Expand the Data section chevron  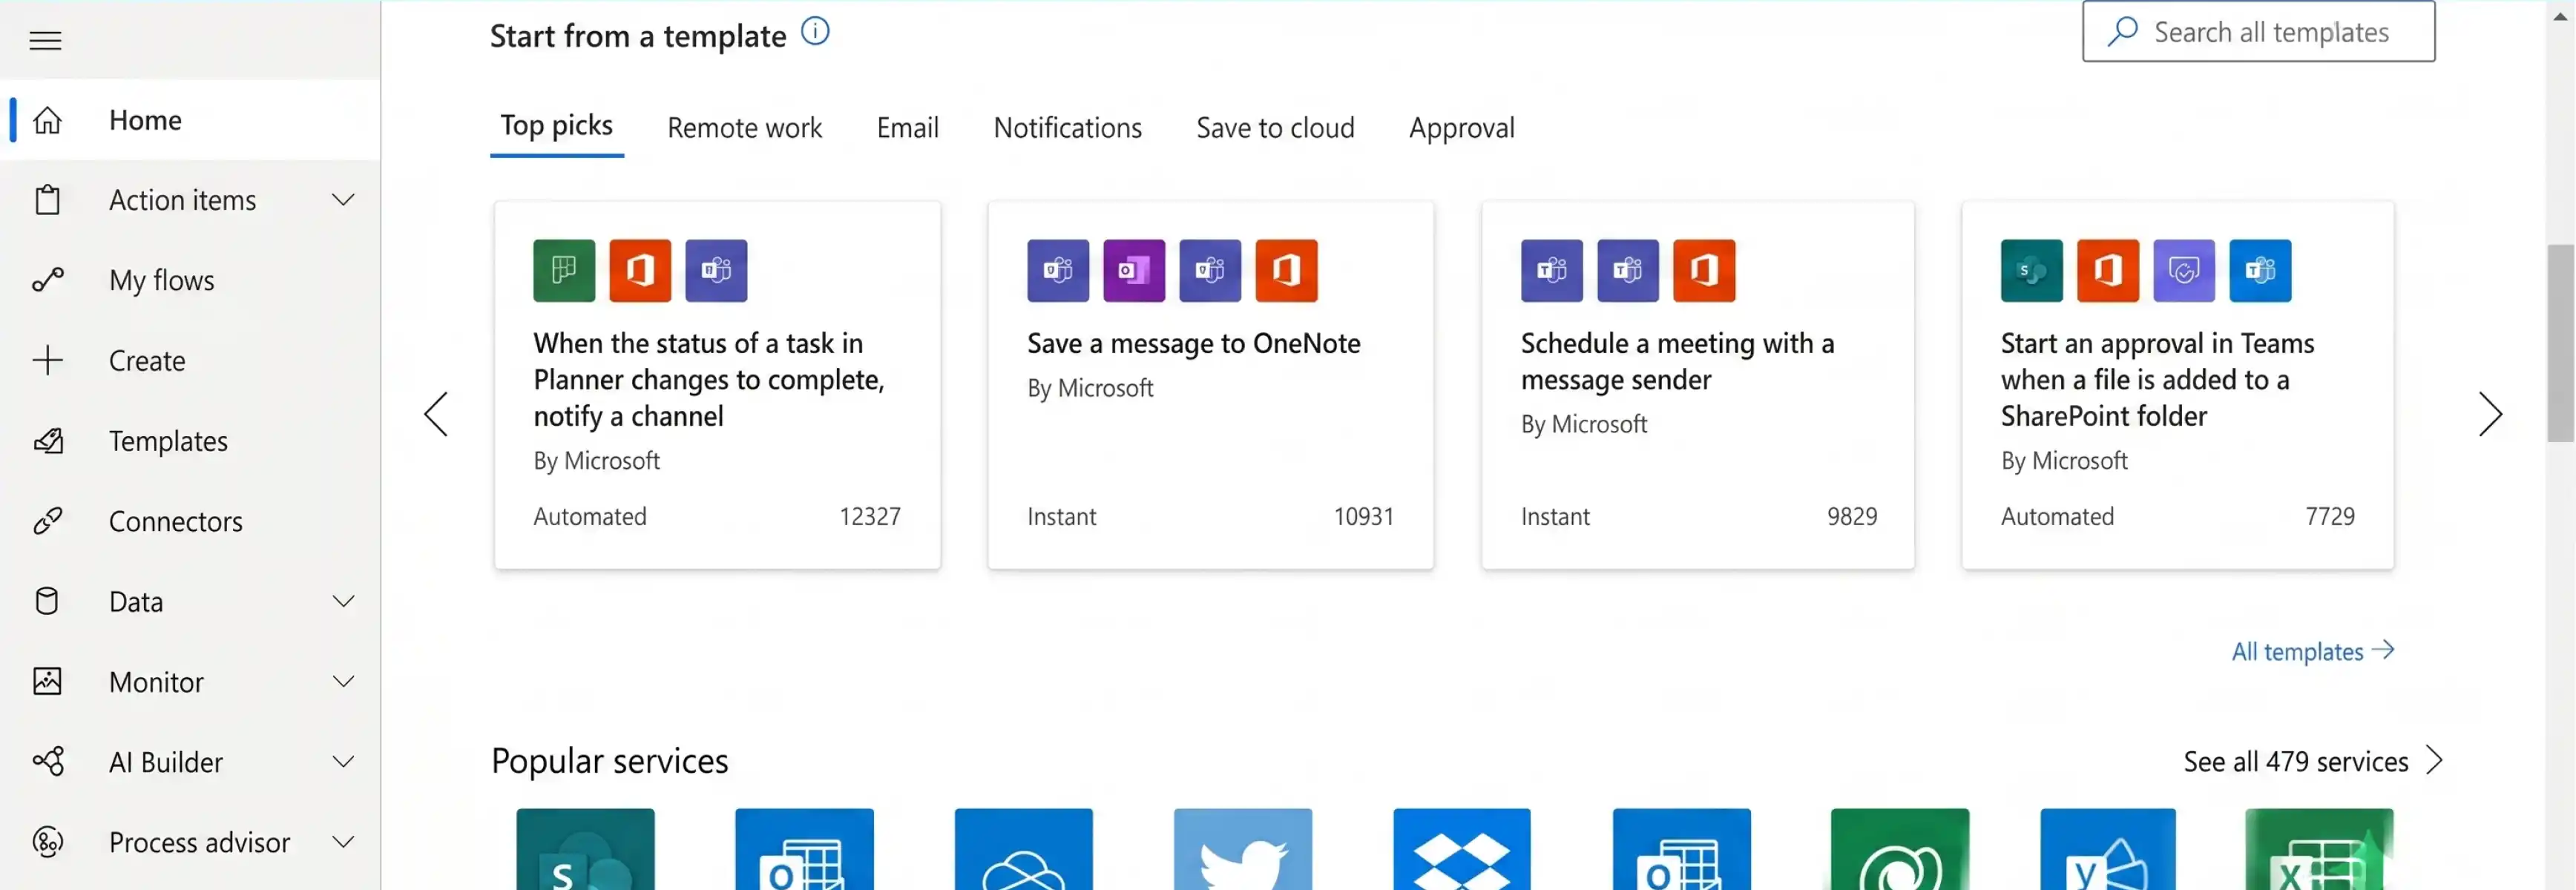343,601
